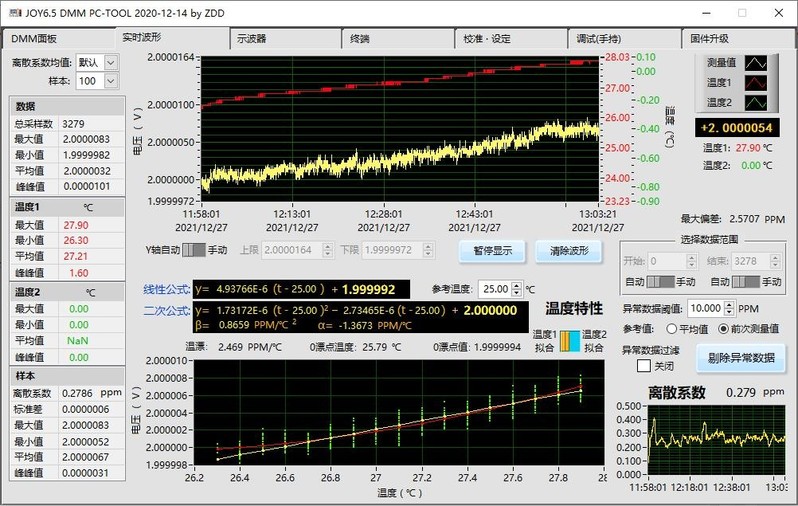The height and width of the screenshot is (506, 798).
Task: Click the 温度1/温度2 拟合 selector switch
Action: pos(569,340)
